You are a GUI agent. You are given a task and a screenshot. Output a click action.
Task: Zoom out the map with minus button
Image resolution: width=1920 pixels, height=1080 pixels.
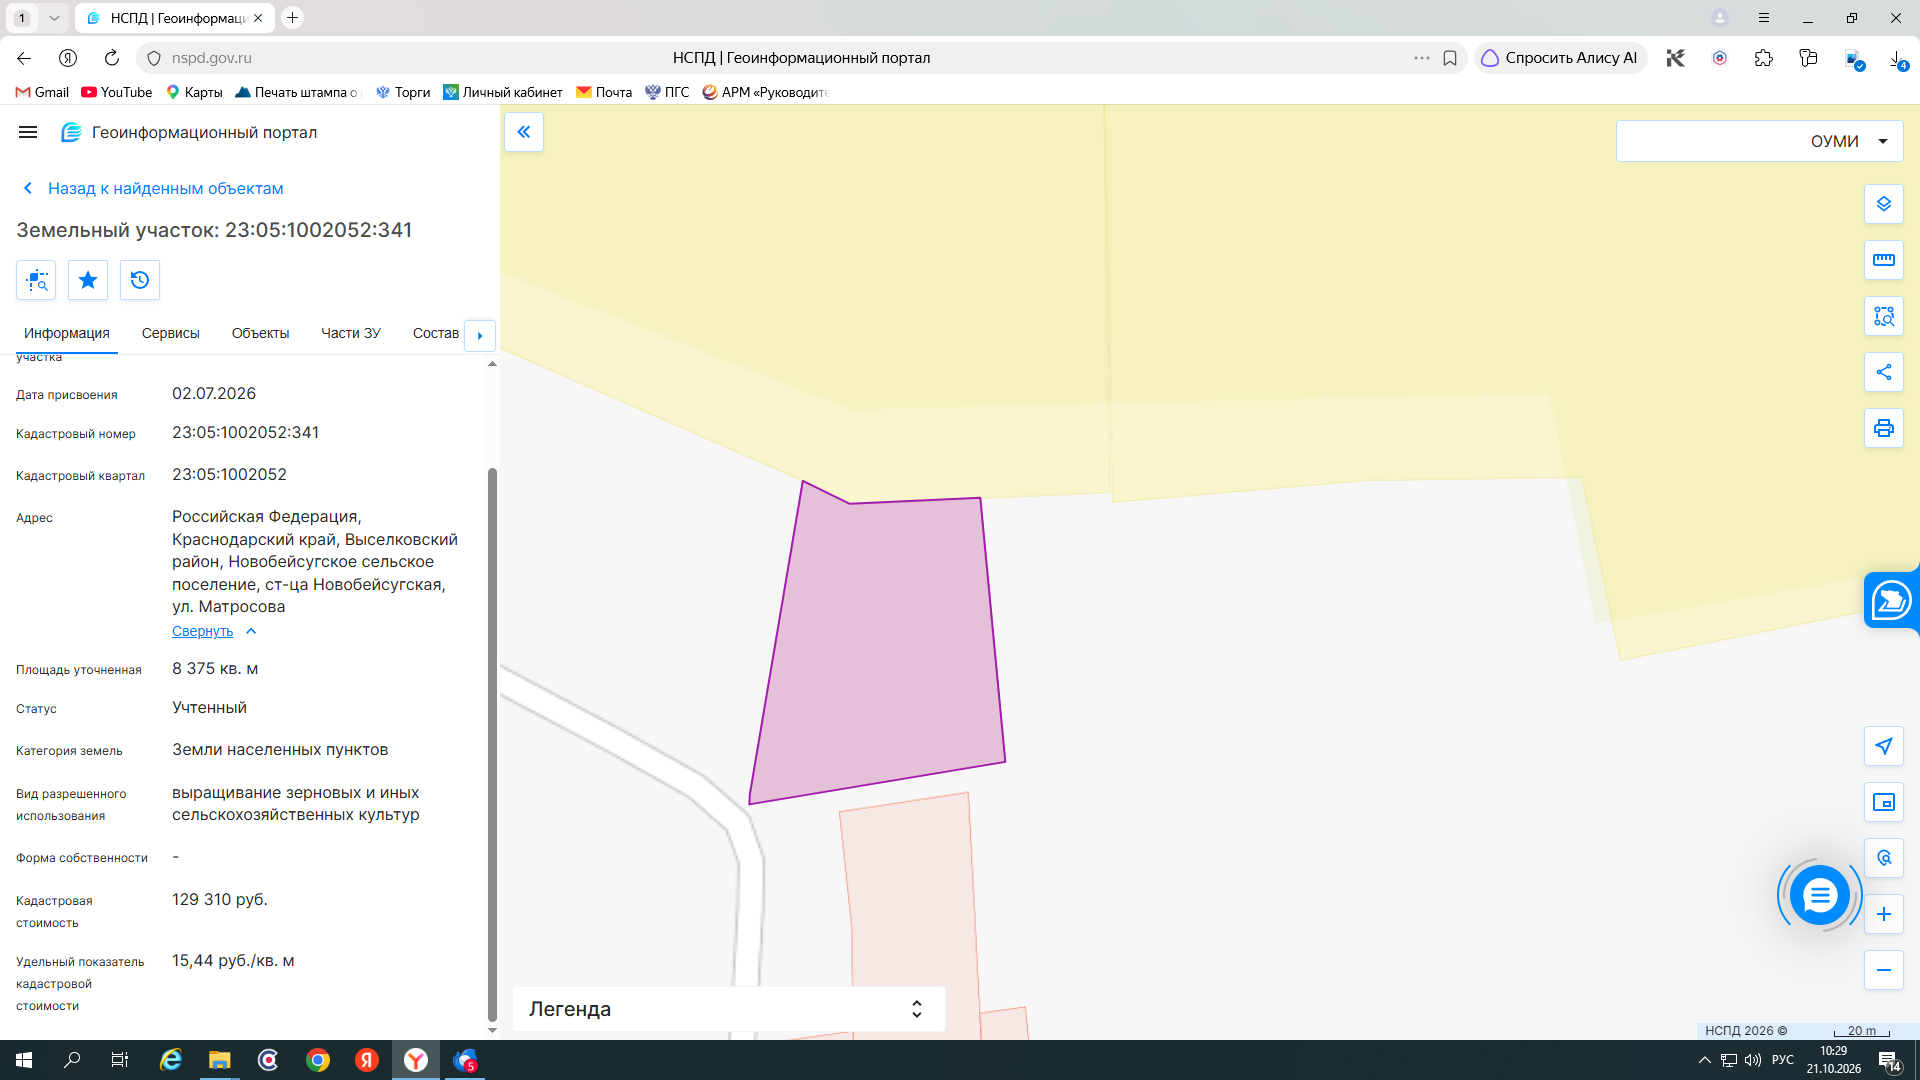1884,970
